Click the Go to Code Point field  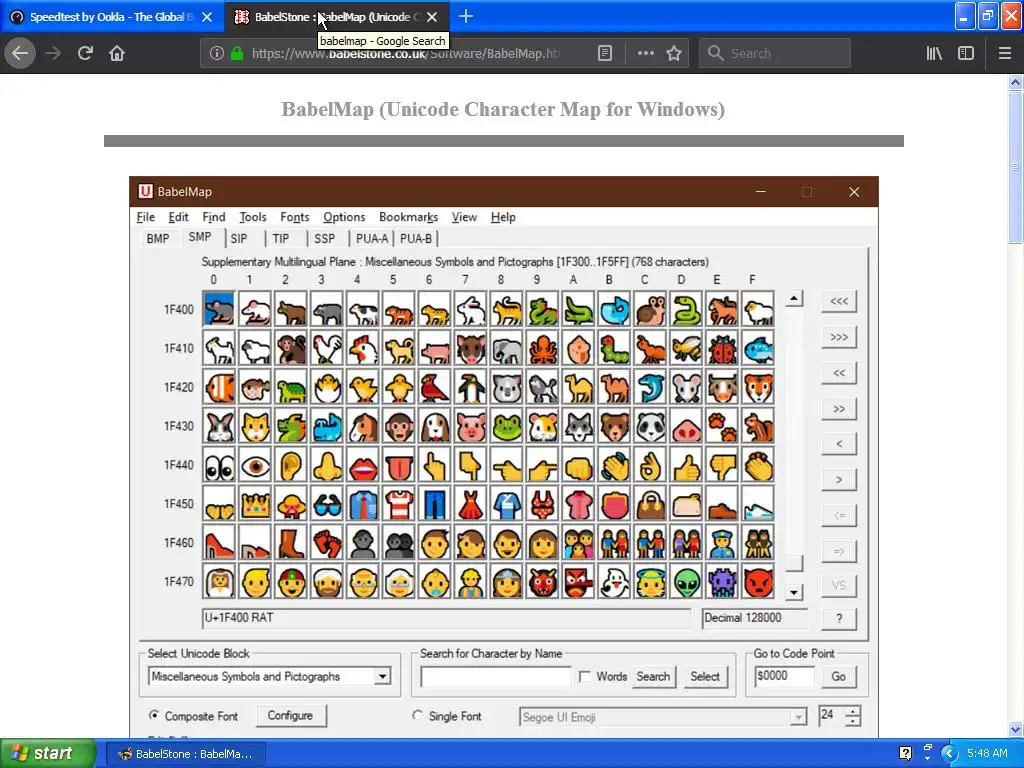pyautogui.click(x=784, y=677)
